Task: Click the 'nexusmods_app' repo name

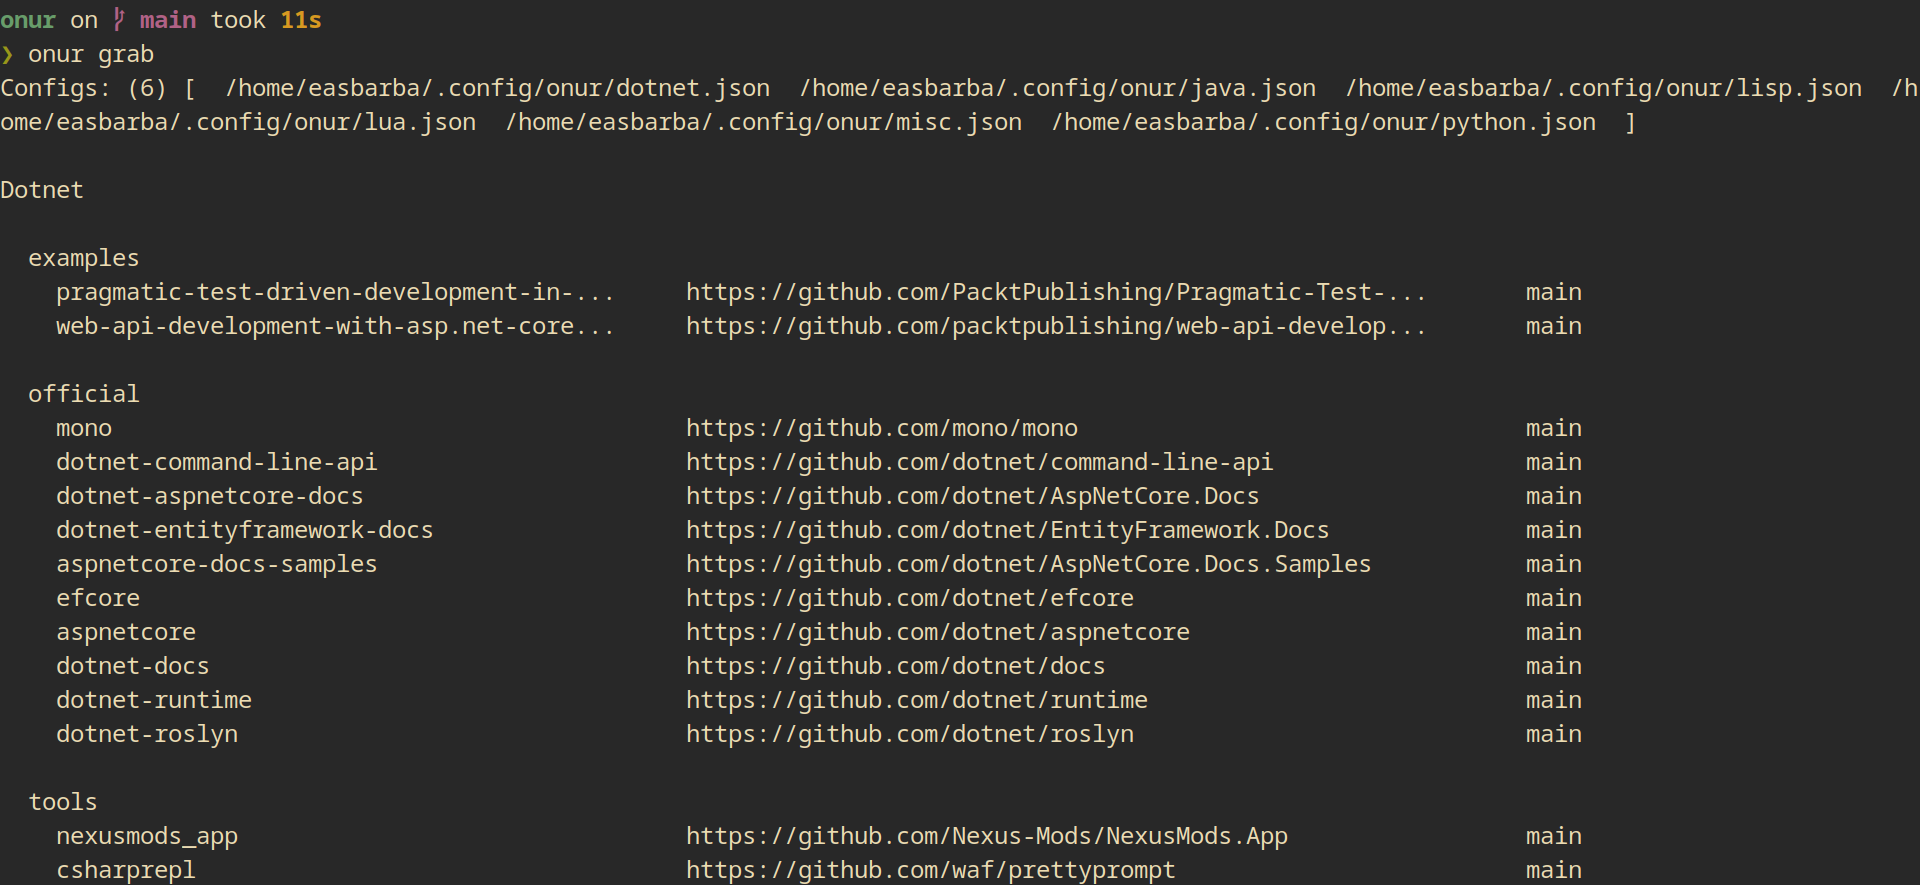Action: tap(147, 836)
